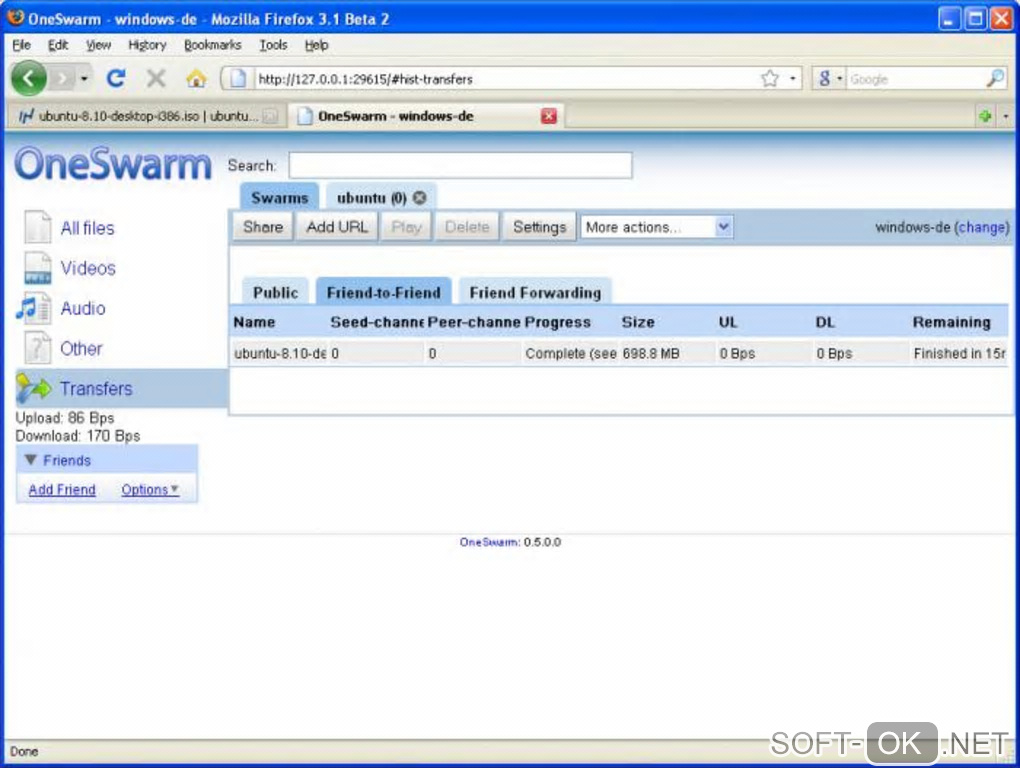Switch to the Friend-to-Friend tab

[384, 291]
